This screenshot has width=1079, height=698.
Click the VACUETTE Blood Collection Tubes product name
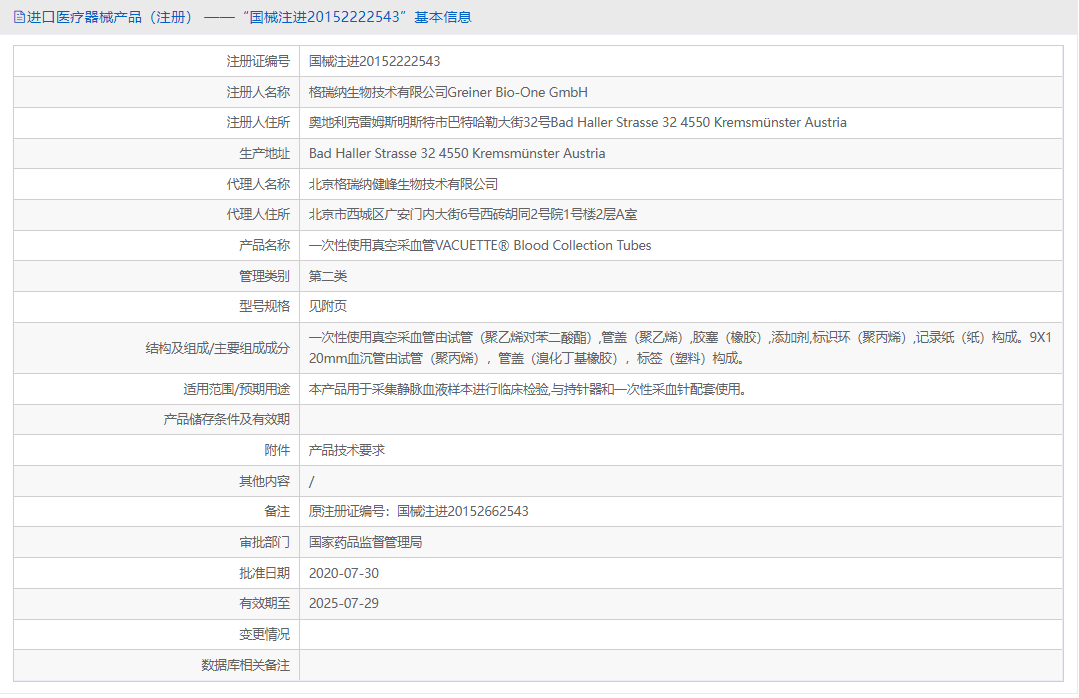click(x=480, y=246)
